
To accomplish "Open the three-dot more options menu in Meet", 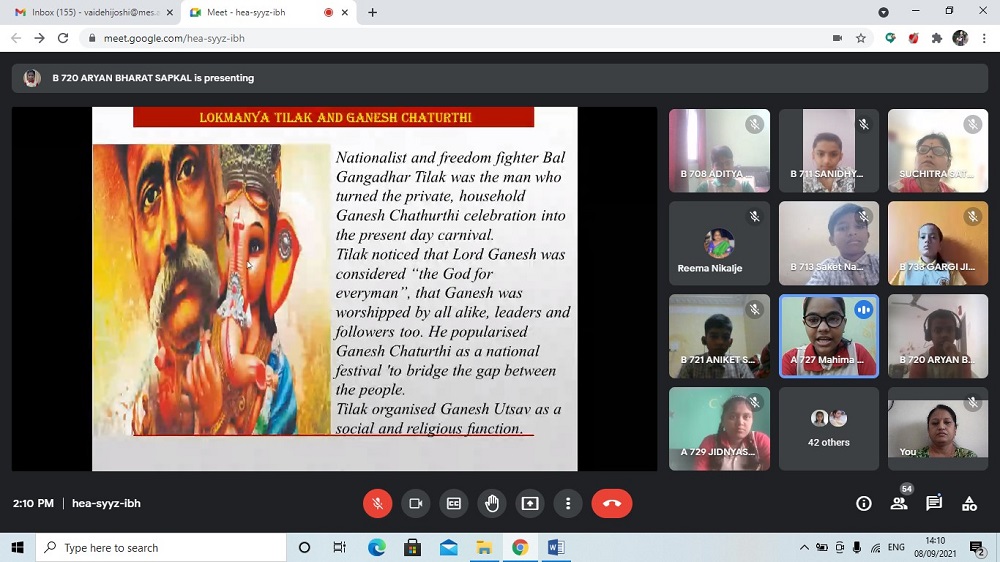I will pos(568,504).
